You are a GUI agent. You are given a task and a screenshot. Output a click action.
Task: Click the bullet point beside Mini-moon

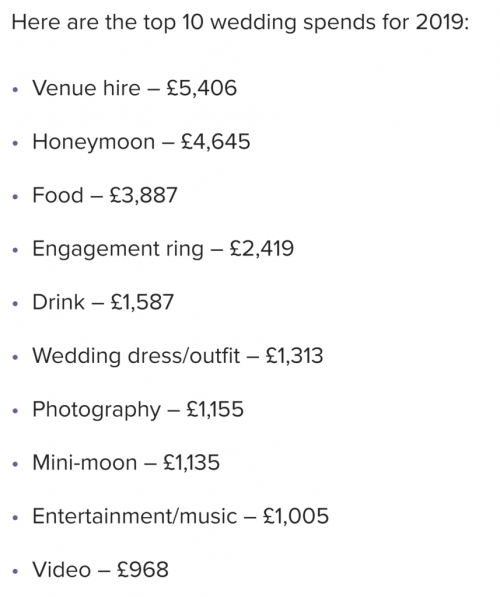coord(15,465)
